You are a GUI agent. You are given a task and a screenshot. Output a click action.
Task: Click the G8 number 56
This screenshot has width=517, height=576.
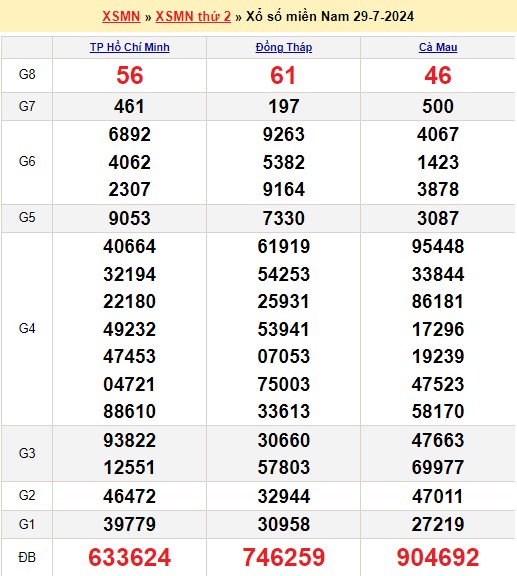point(130,76)
